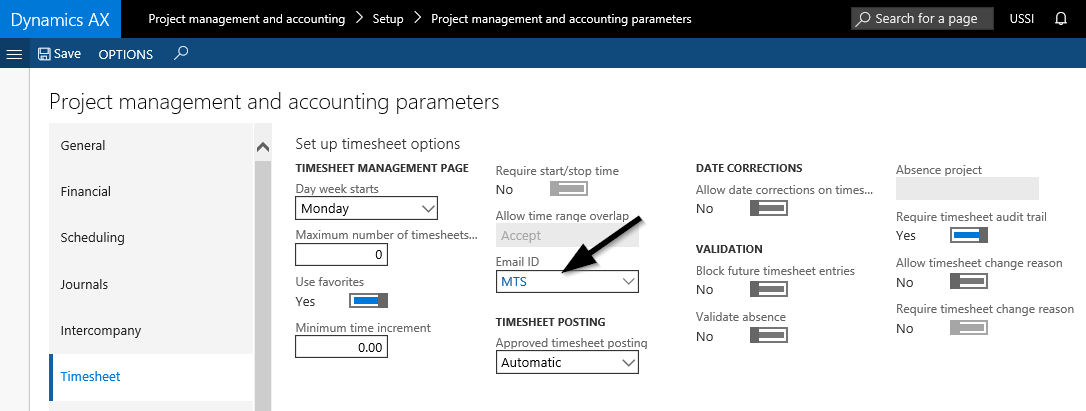Screen dimensions: 1086x411
Task: Open the notifications bell
Action: coord(1061,19)
